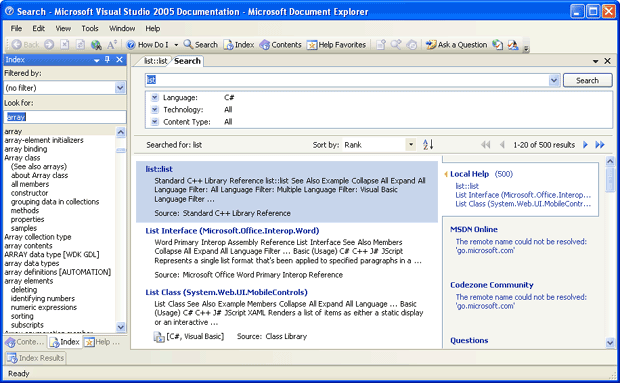Click the Refresh page icon in toolbar
The width and height of the screenshot is (620, 383).
click(x=80, y=45)
